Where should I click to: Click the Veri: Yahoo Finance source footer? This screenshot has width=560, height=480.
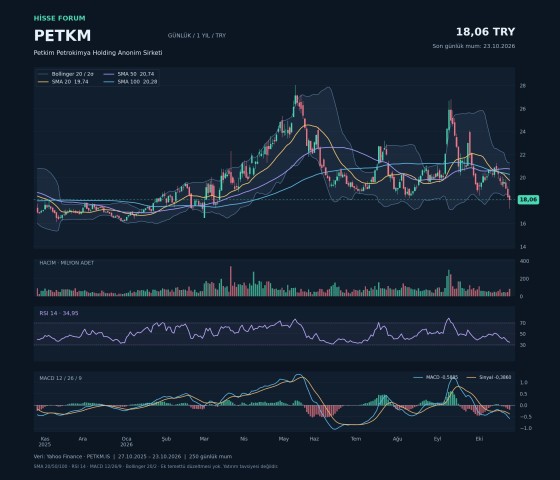pos(133,456)
